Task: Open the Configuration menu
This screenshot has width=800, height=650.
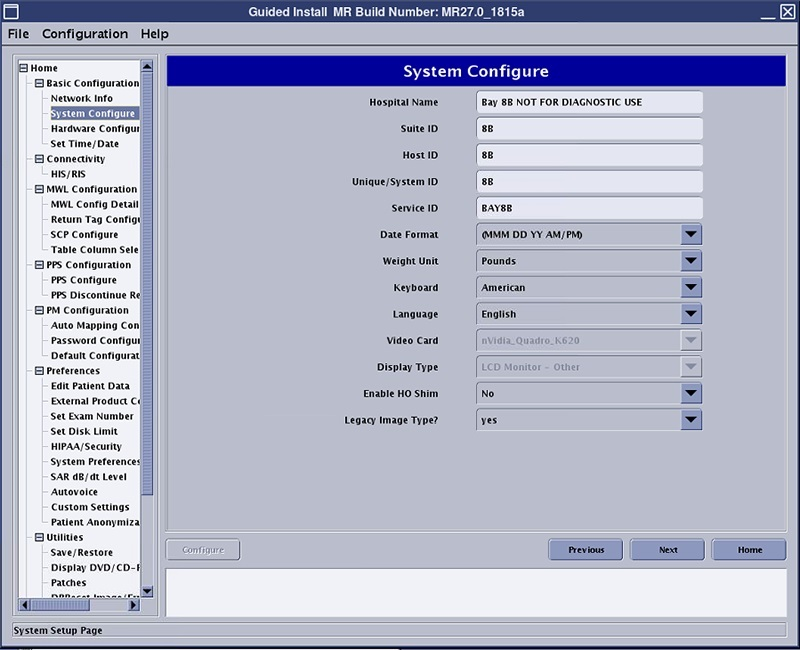Action: pyautogui.click(x=85, y=34)
